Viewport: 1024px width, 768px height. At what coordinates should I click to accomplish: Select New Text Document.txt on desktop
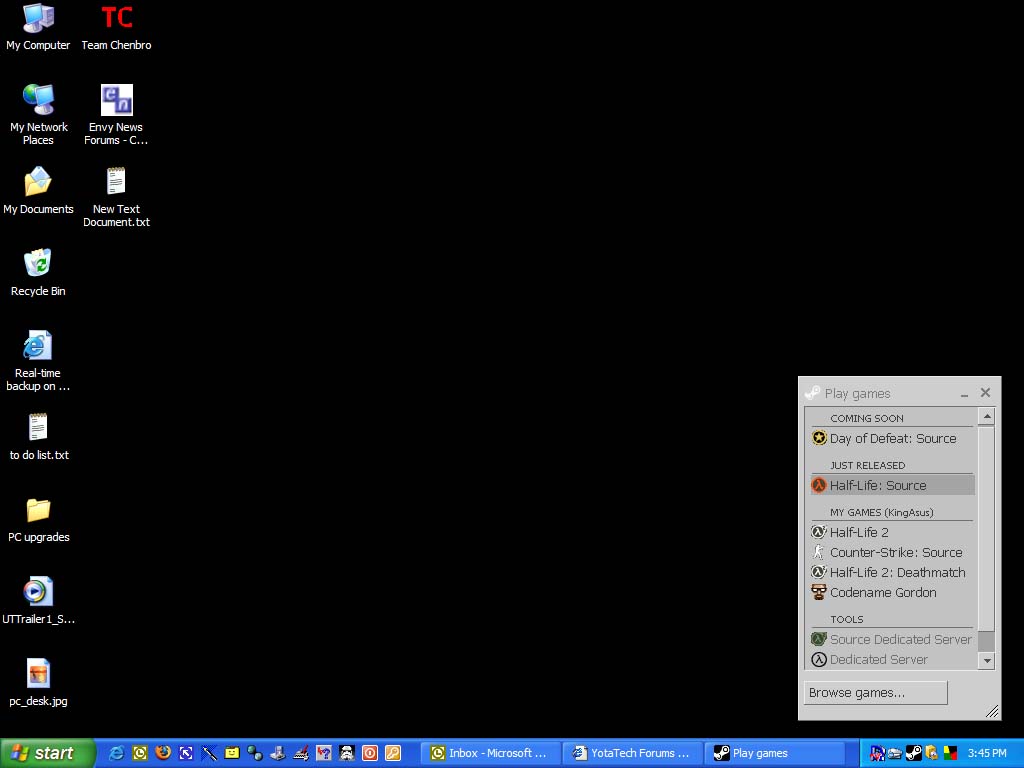(116, 197)
